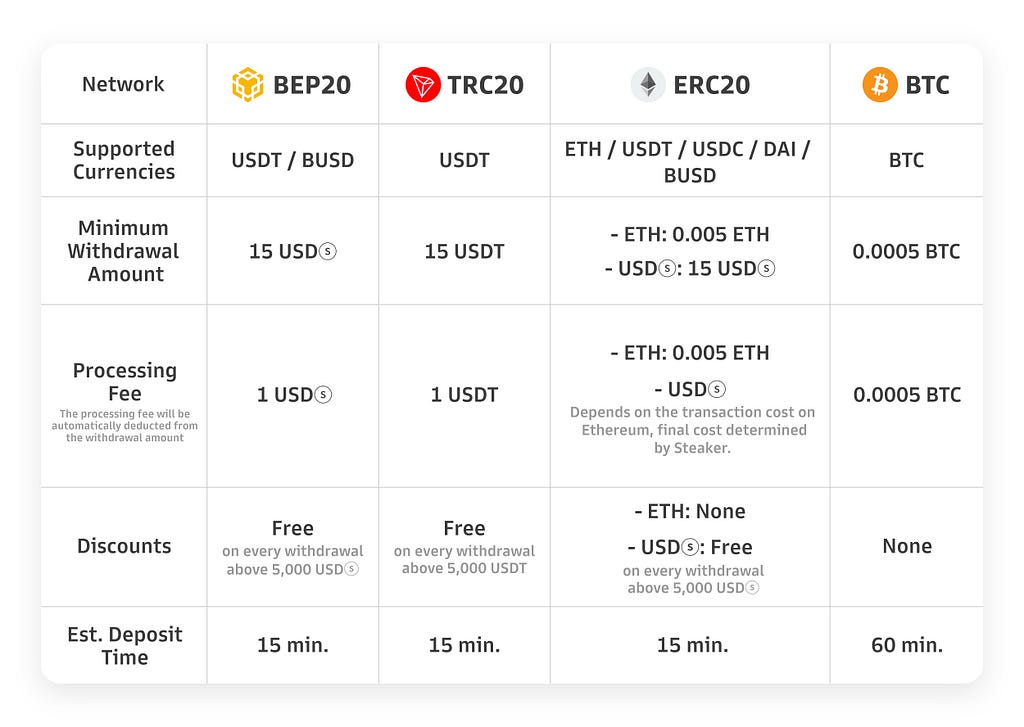Click the 15 USDT minimum withdrawal cell
Image resolution: width=1024 pixels, height=727 pixels.
click(464, 252)
